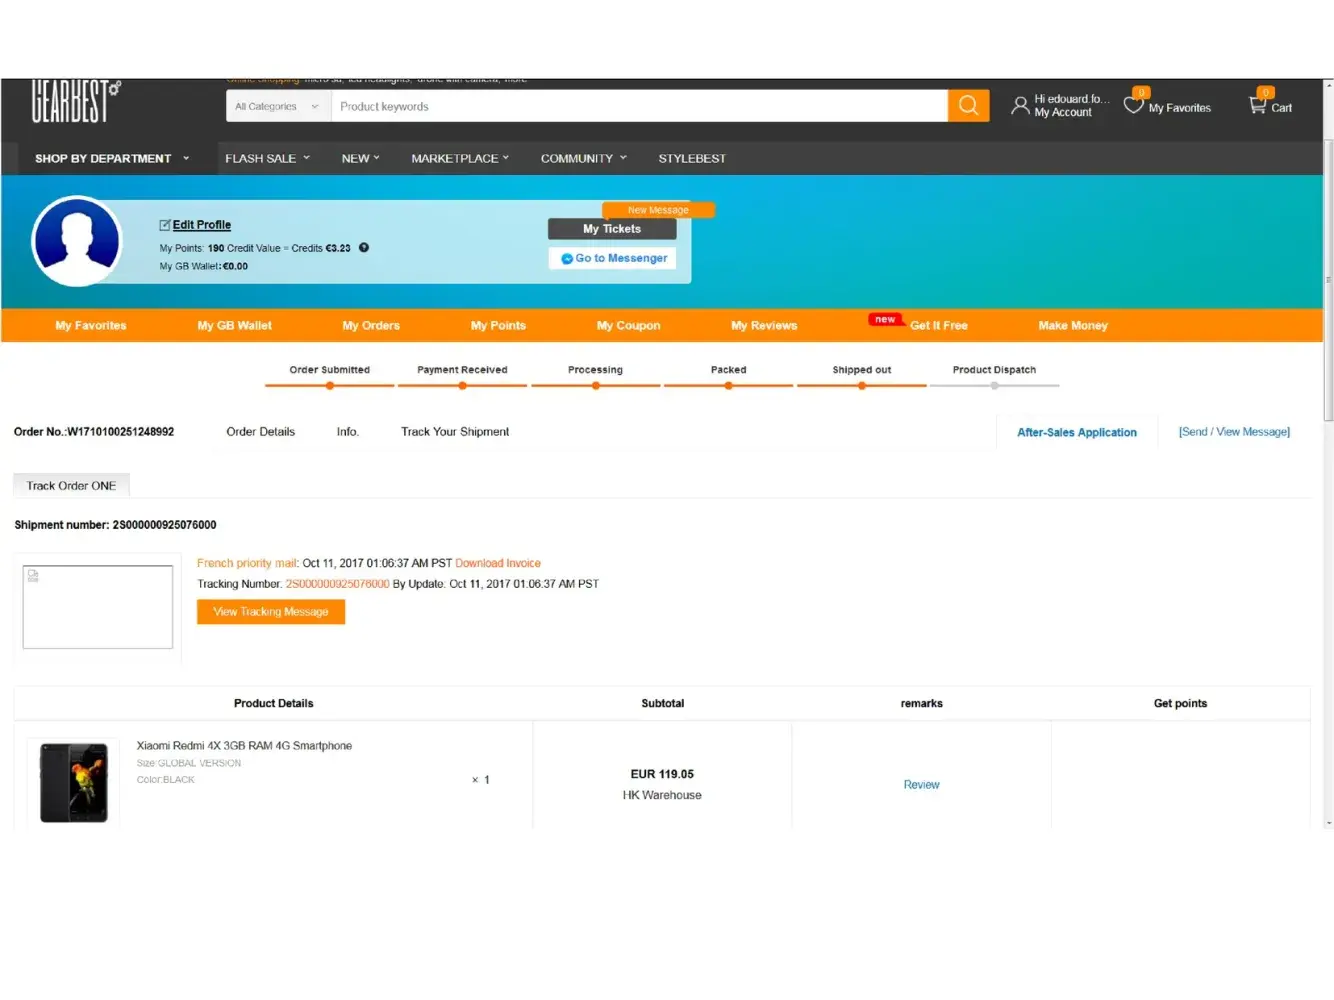Switch to the My Points tab

(498, 326)
